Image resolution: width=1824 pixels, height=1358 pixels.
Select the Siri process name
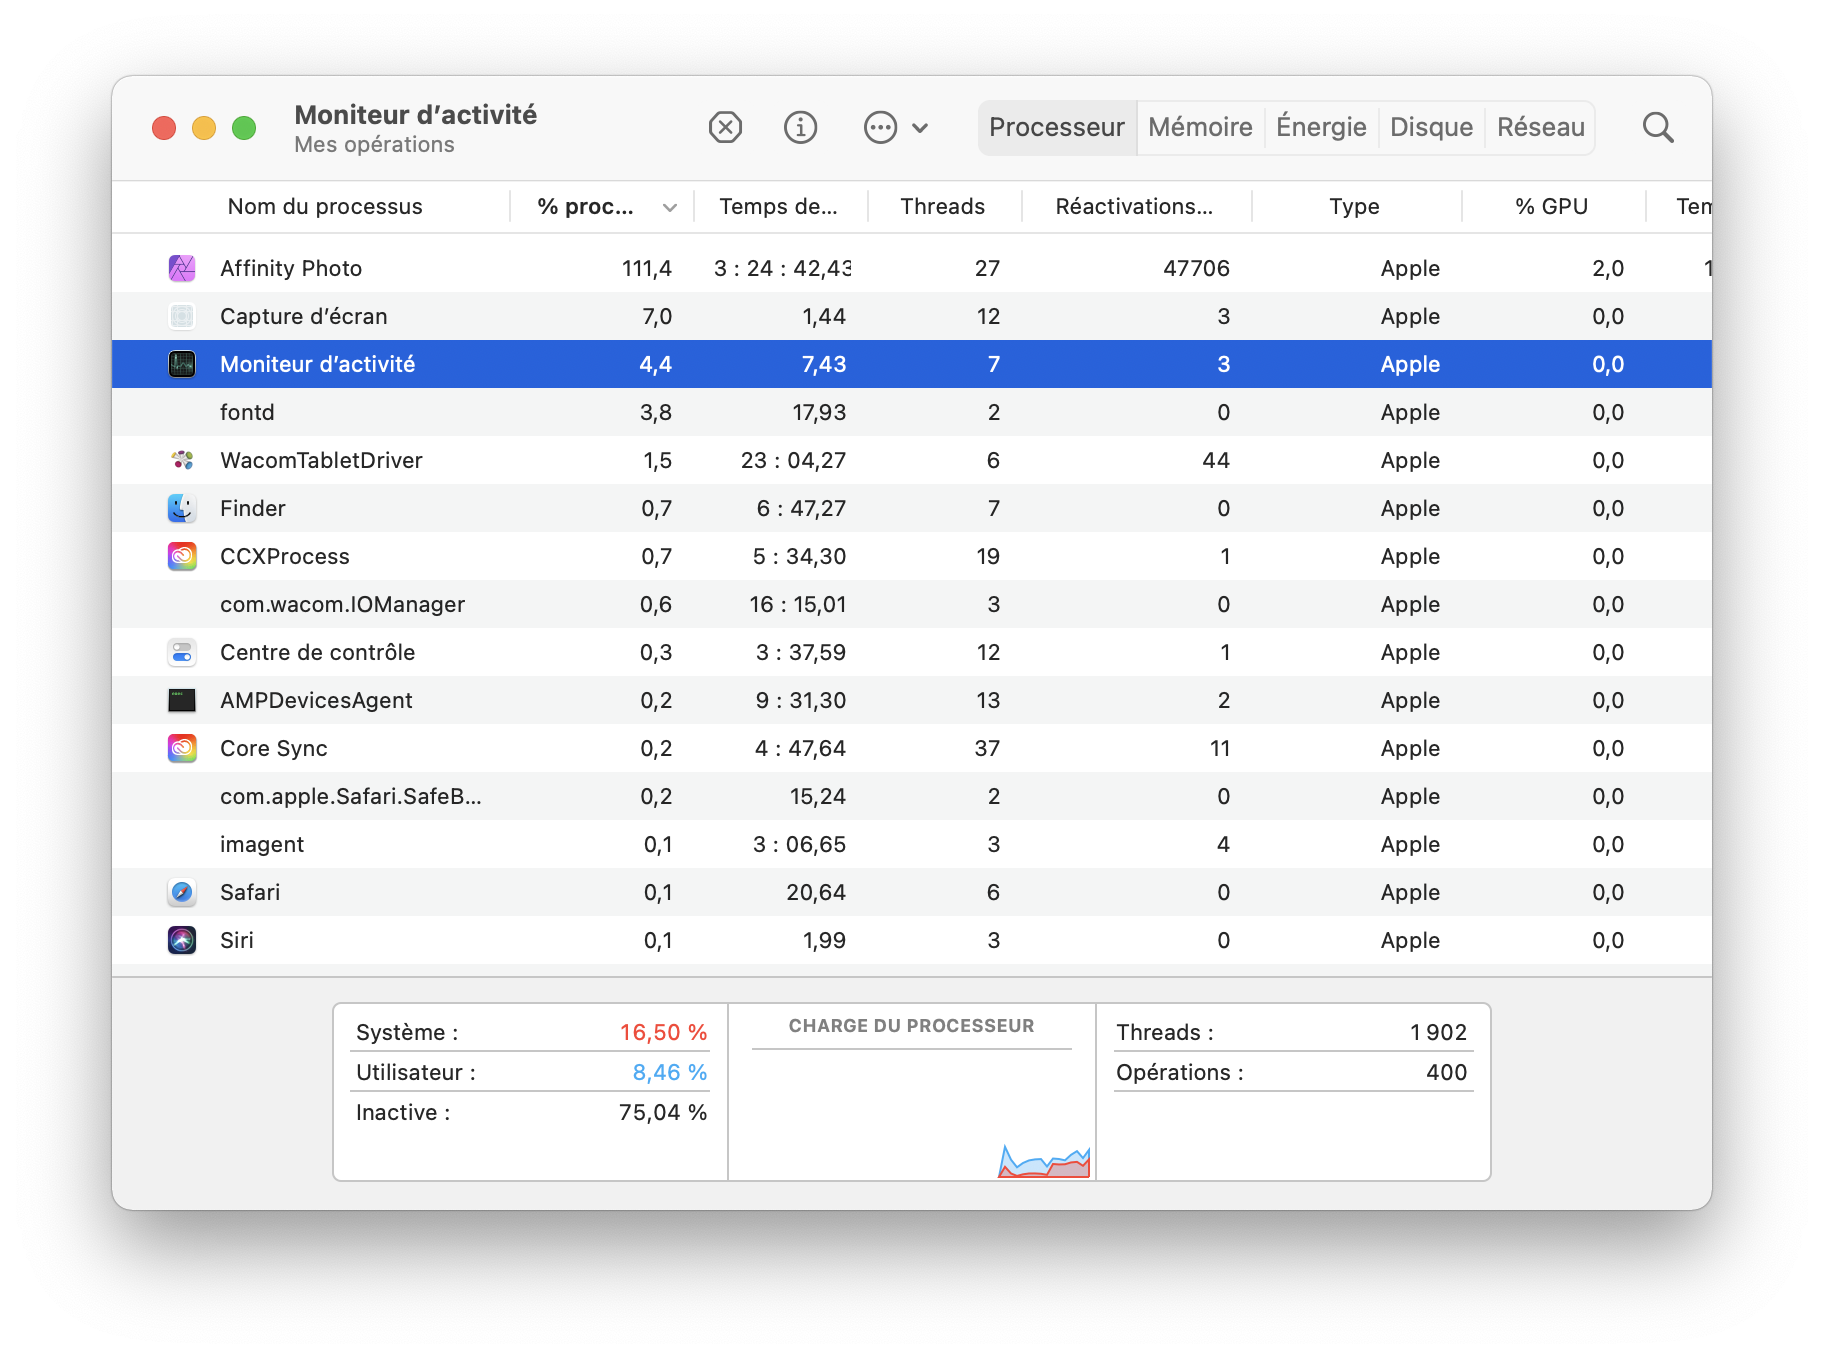tap(237, 940)
